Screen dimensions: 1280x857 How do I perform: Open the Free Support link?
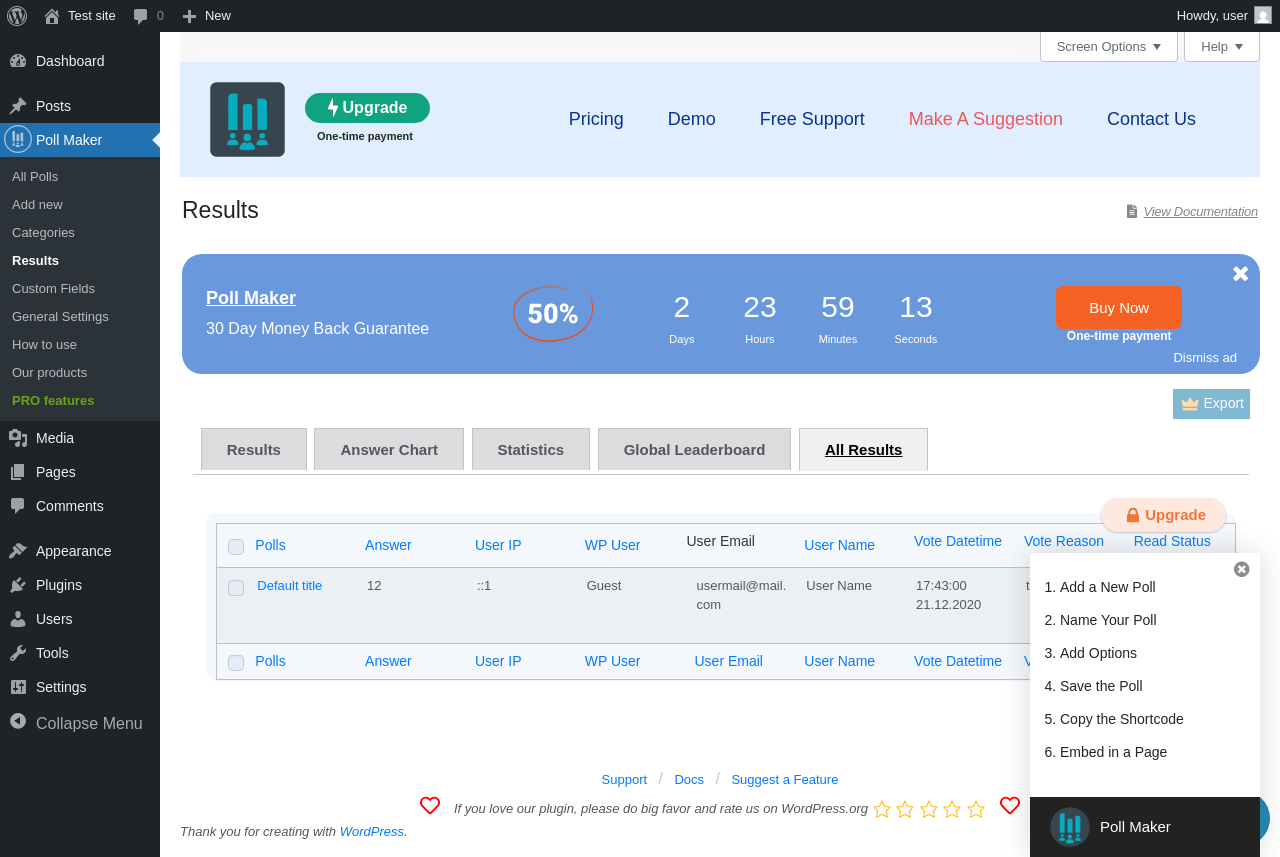(x=812, y=119)
